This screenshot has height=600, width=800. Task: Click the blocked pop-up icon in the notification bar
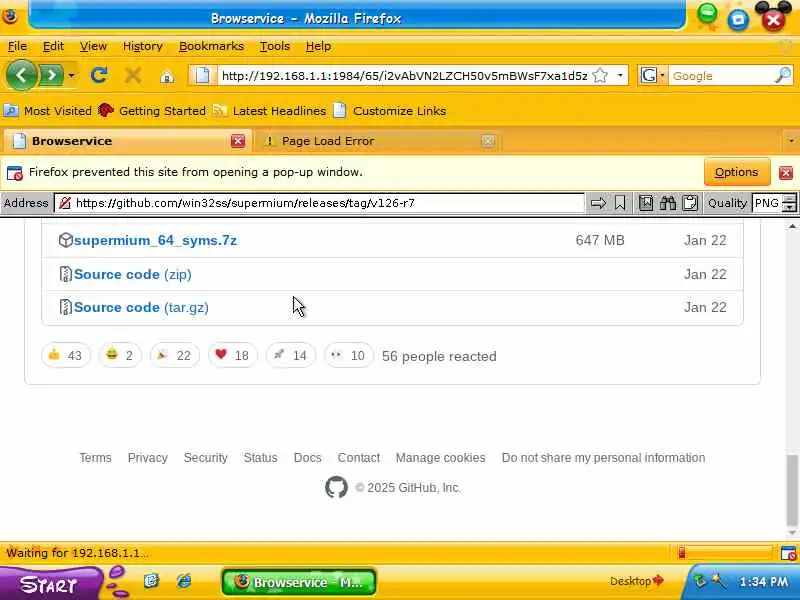(15, 172)
